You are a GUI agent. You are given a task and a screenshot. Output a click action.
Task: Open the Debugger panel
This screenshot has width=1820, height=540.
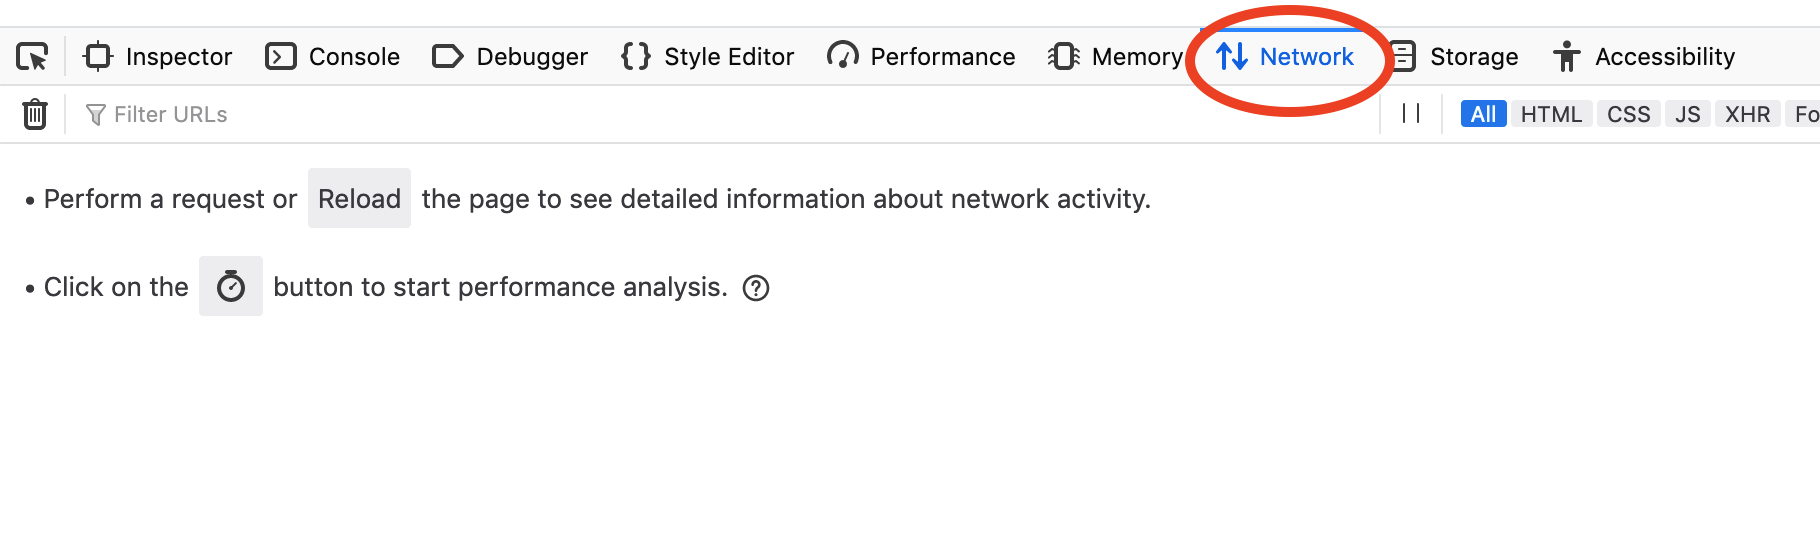pos(510,57)
